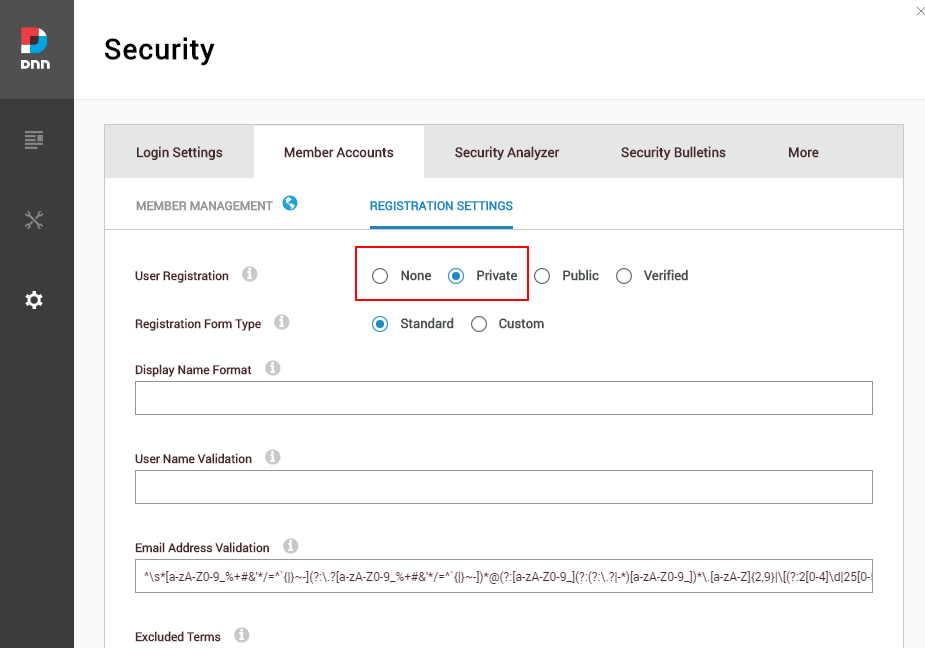Show the info tooltip for Excluded Terms
The height and width of the screenshot is (648, 925).
click(241, 635)
